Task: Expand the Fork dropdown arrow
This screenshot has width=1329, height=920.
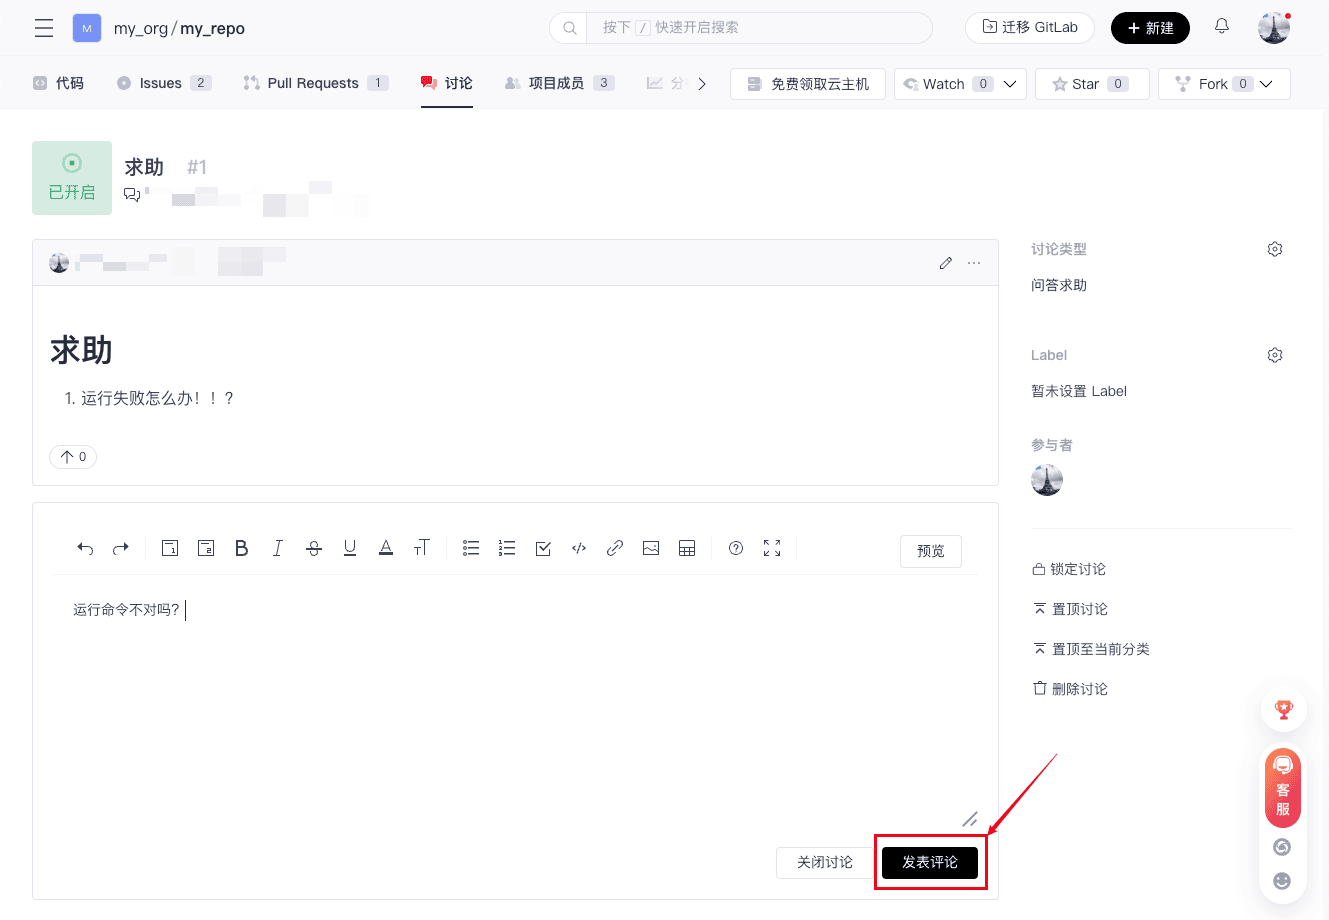Action: click(x=1267, y=84)
